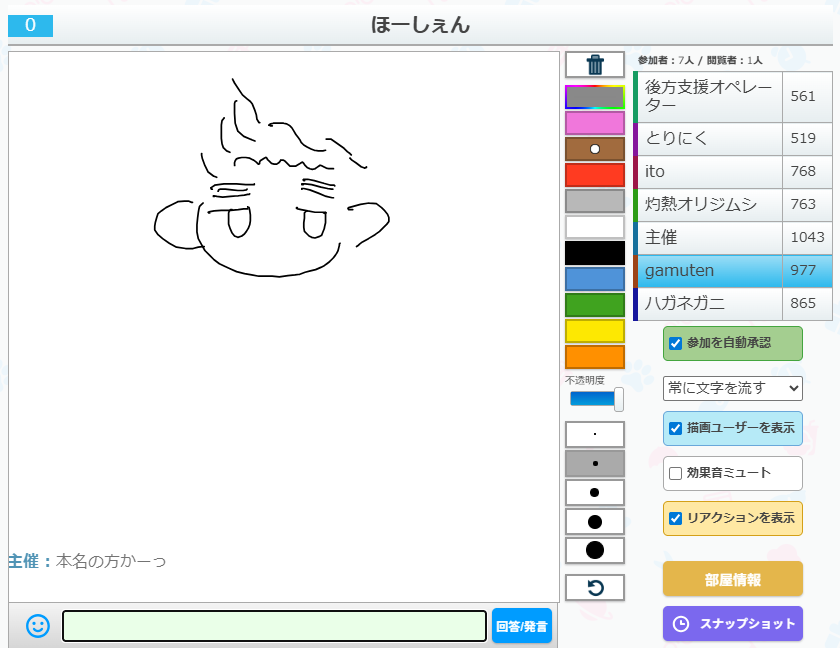840x648 pixels.
Task: Open the 常に文字を流す dropdown
Action: point(732,388)
